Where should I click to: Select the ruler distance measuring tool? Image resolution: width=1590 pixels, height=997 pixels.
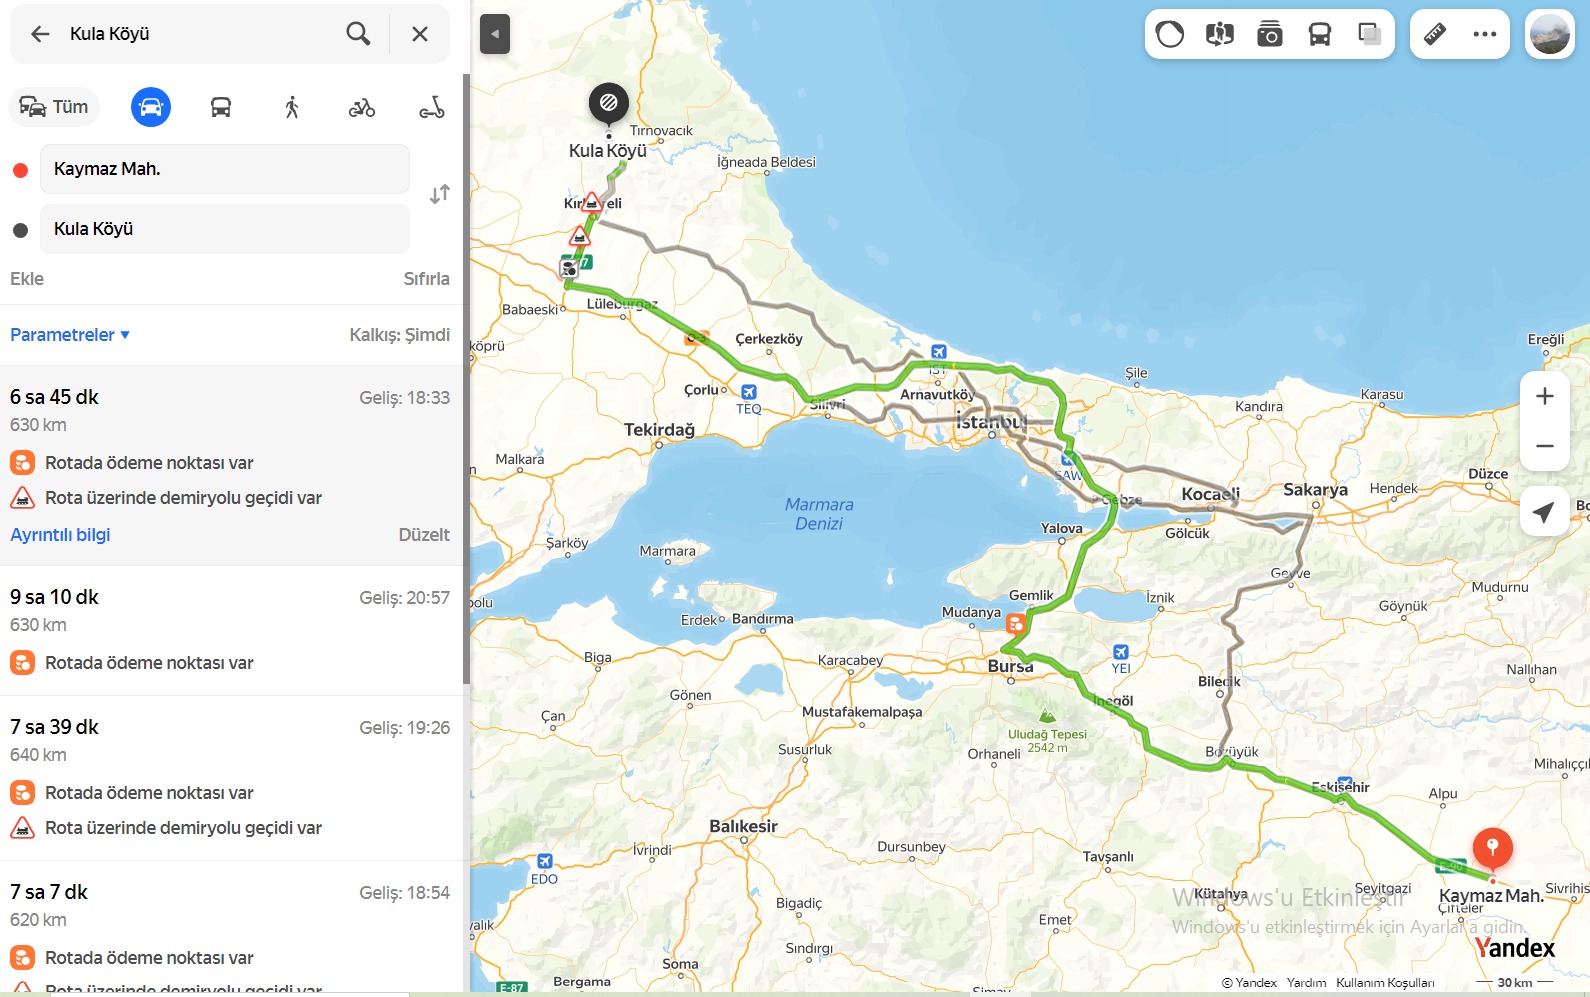1434,35
